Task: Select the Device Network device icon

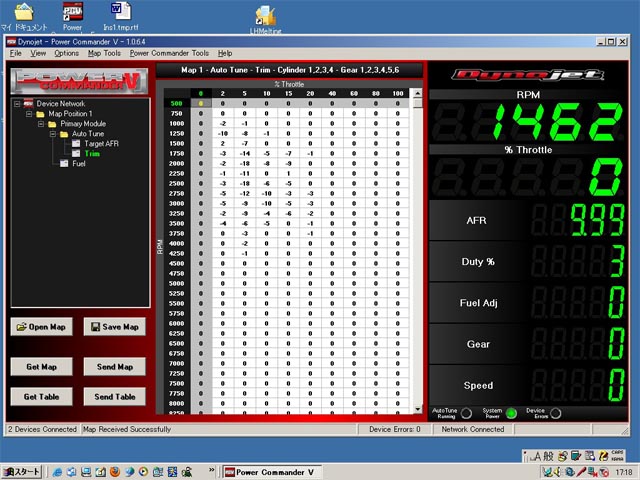Action: point(28,103)
